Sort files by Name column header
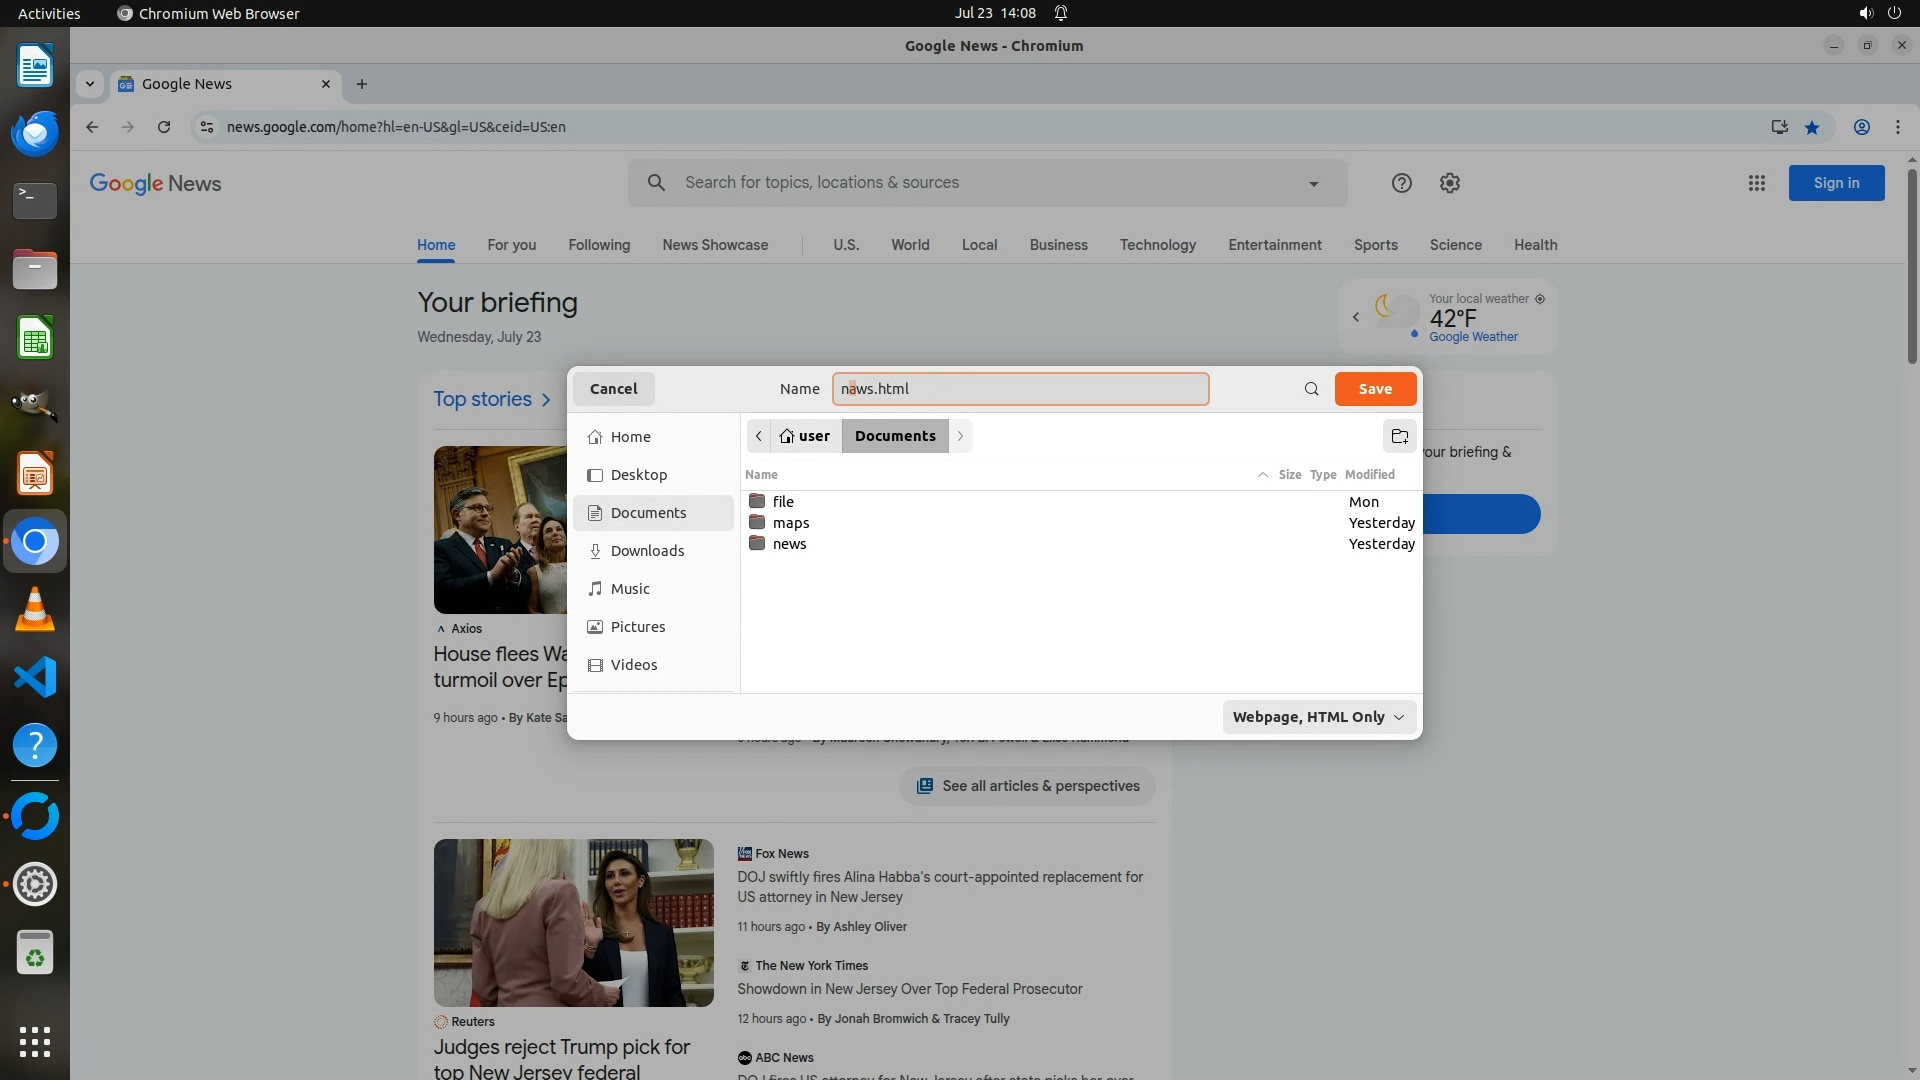 click(x=761, y=475)
